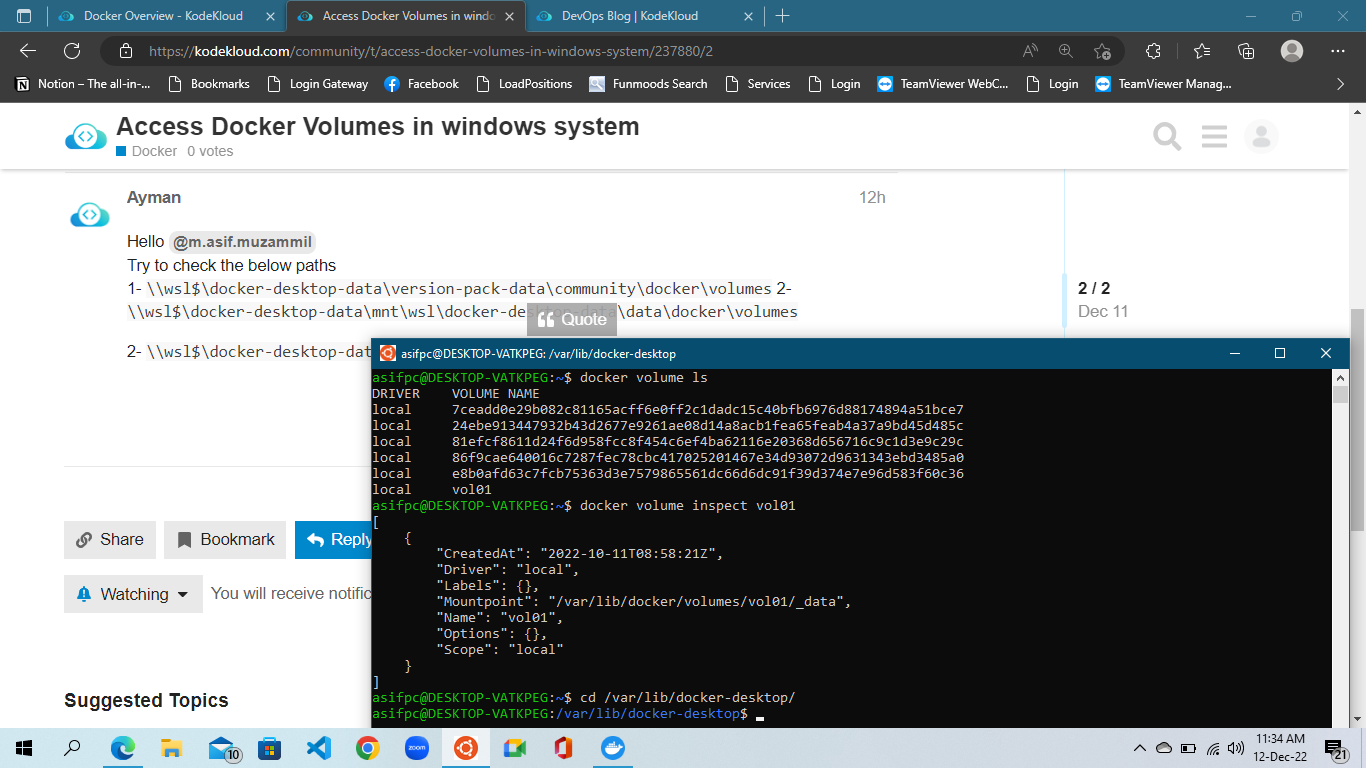The width and height of the screenshot is (1366, 768).
Task: Open Zoom app from taskbar
Action: pyautogui.click(x=416, y=748)
